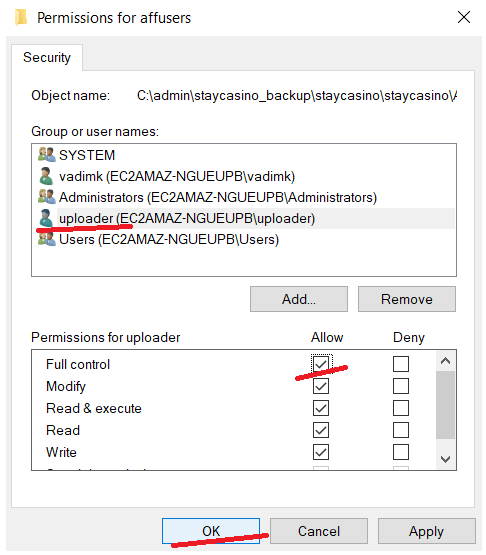This screenshot has width=486, height=555.
Task: Select the SYSTEM group icon
Action: point(47,155)
